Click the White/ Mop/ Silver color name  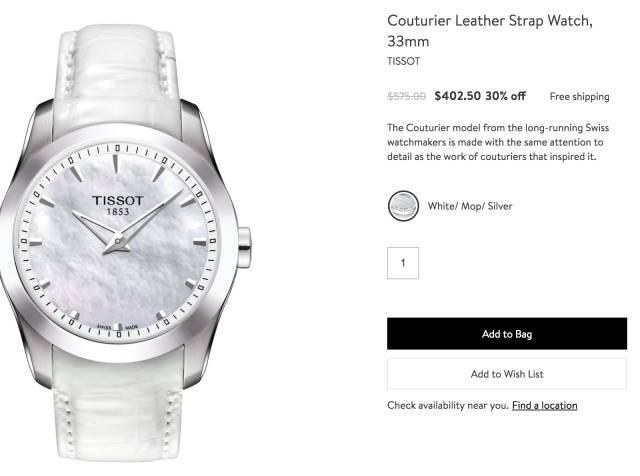[x=470, y=206]
